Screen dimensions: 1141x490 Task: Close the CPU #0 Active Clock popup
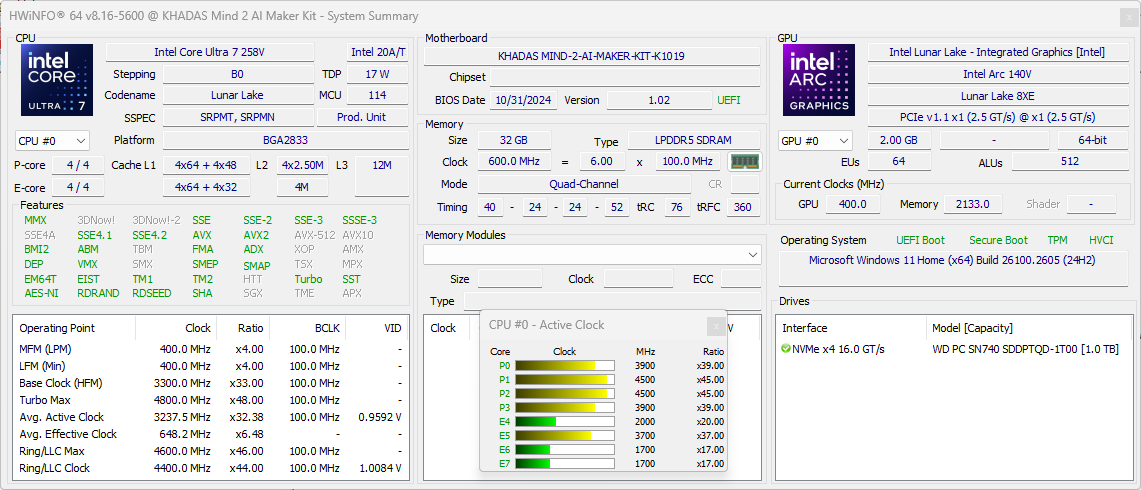[x=716, y=325]
